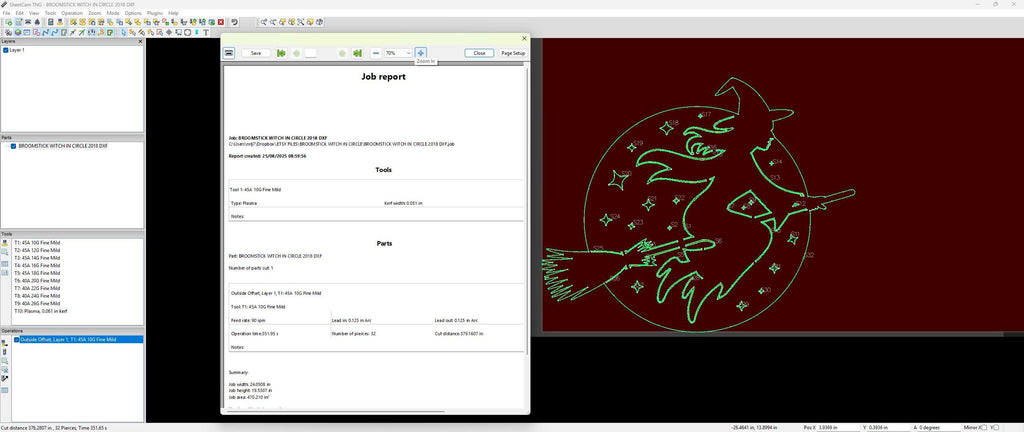The width and height of the screenshot is (1024, 432).
Task: Click the report preview vertical scrollbar
Action: (526, 209)
